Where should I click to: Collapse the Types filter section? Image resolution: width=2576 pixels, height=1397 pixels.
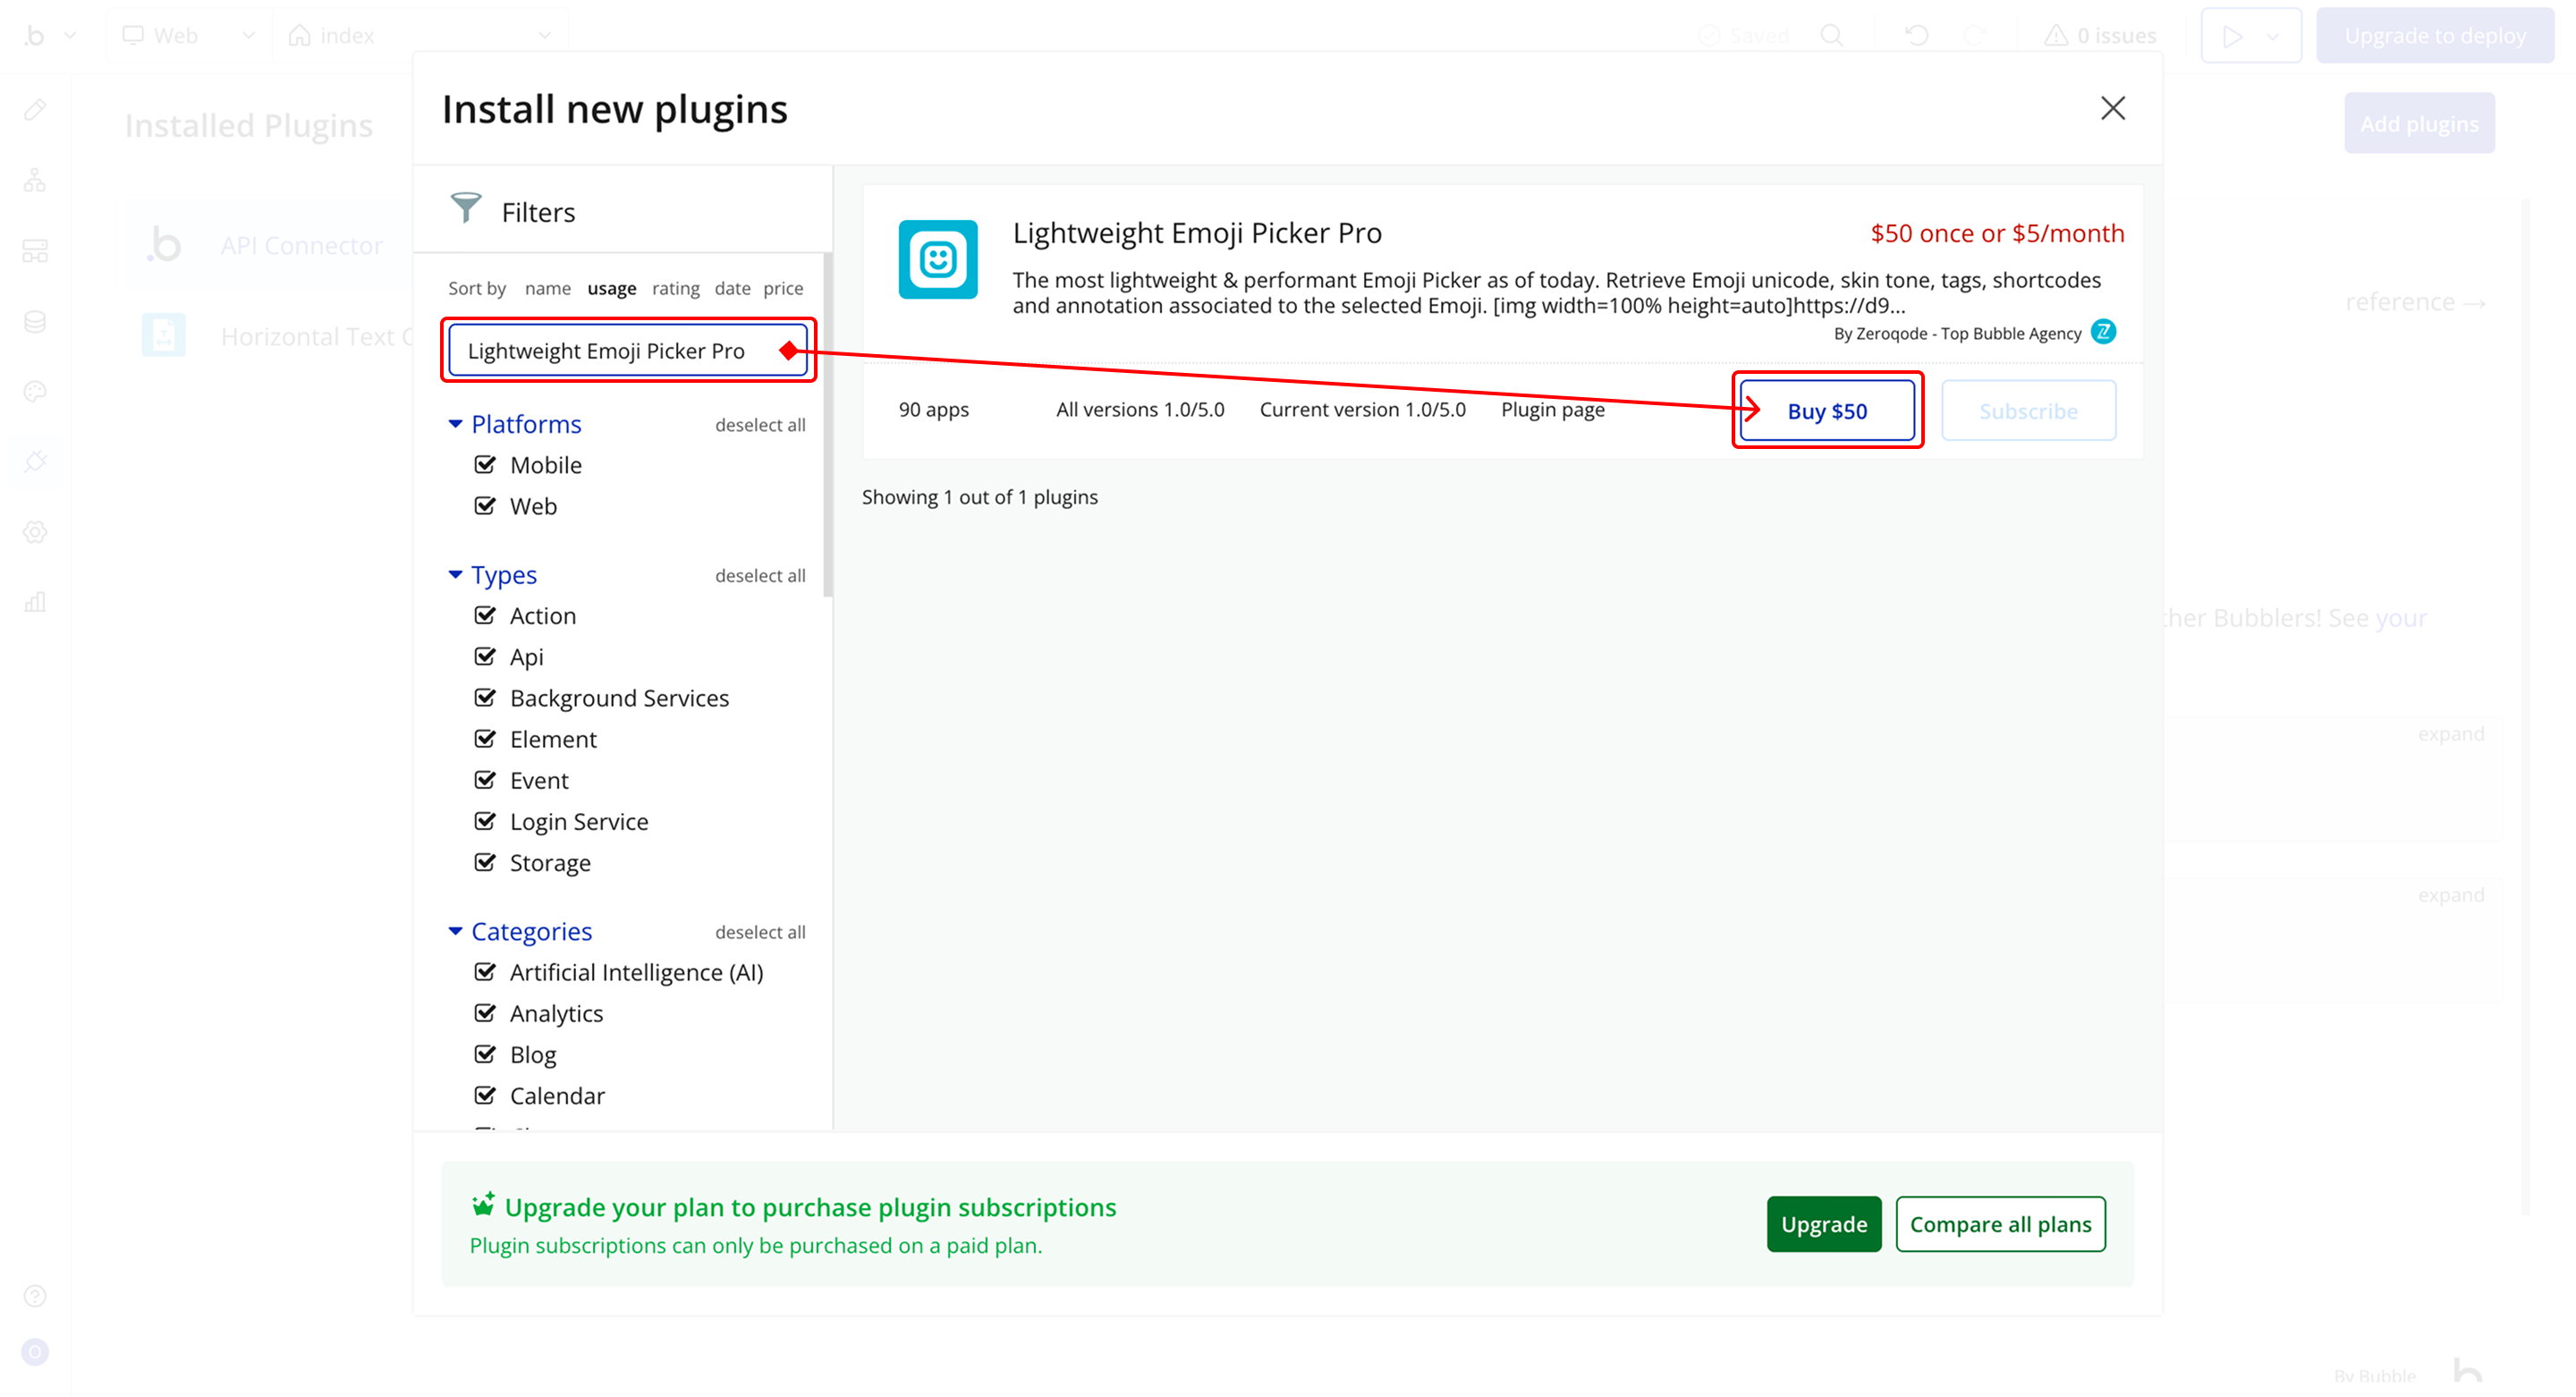coord(455,575)
